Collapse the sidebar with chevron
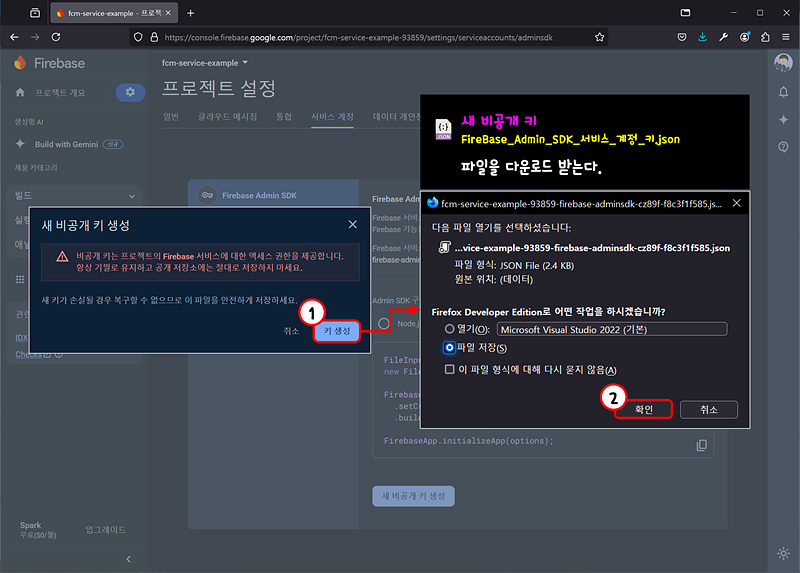Screen dimensions: 800x573 click(x=129, y=559)
